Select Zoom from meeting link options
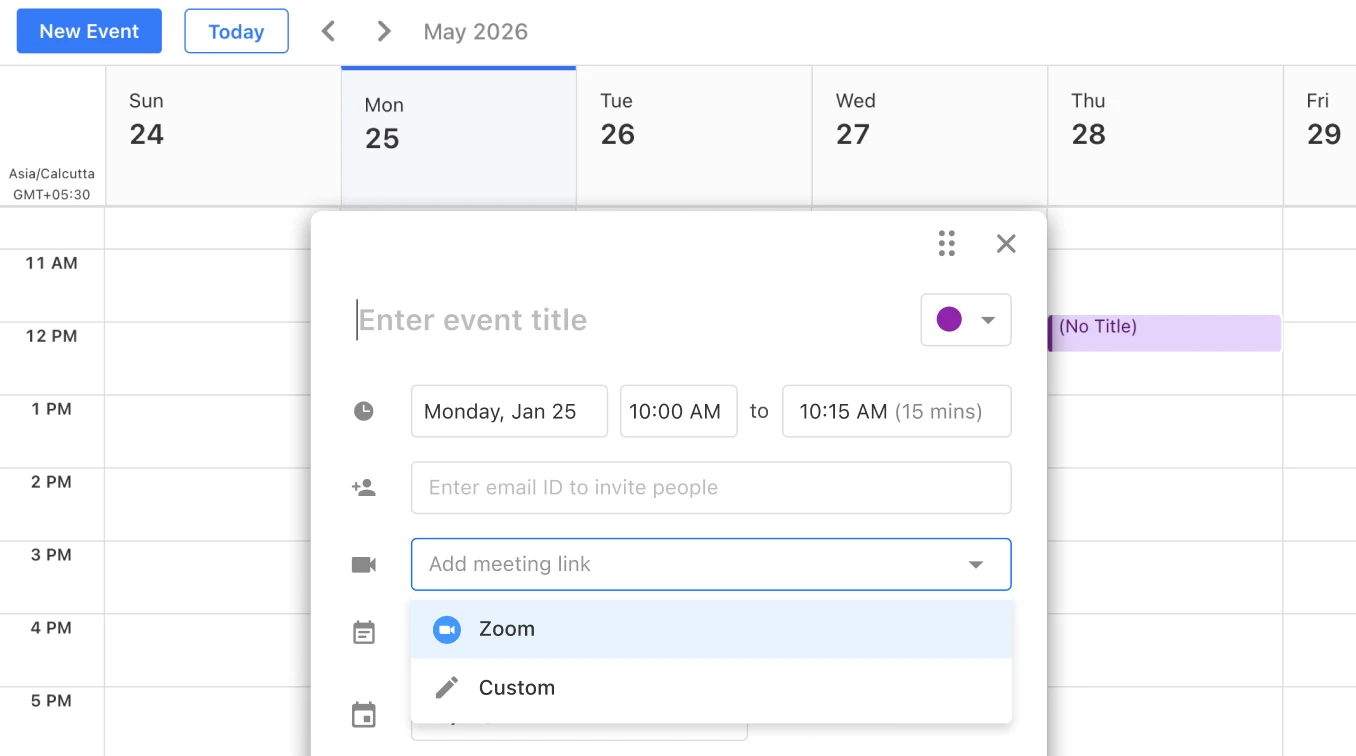 [x=712, y=629]
